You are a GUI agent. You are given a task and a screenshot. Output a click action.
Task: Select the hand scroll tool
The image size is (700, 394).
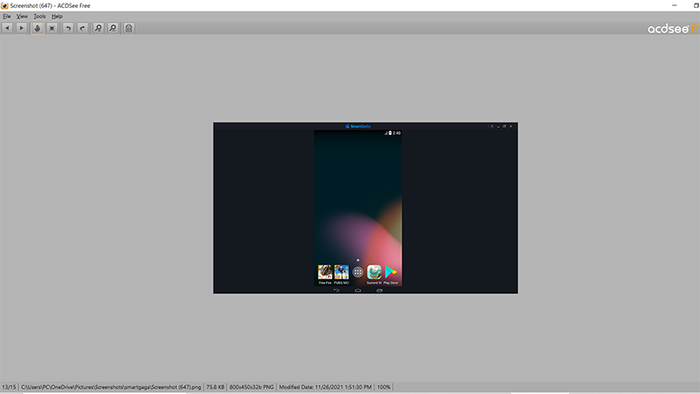[x=38, y=28]
